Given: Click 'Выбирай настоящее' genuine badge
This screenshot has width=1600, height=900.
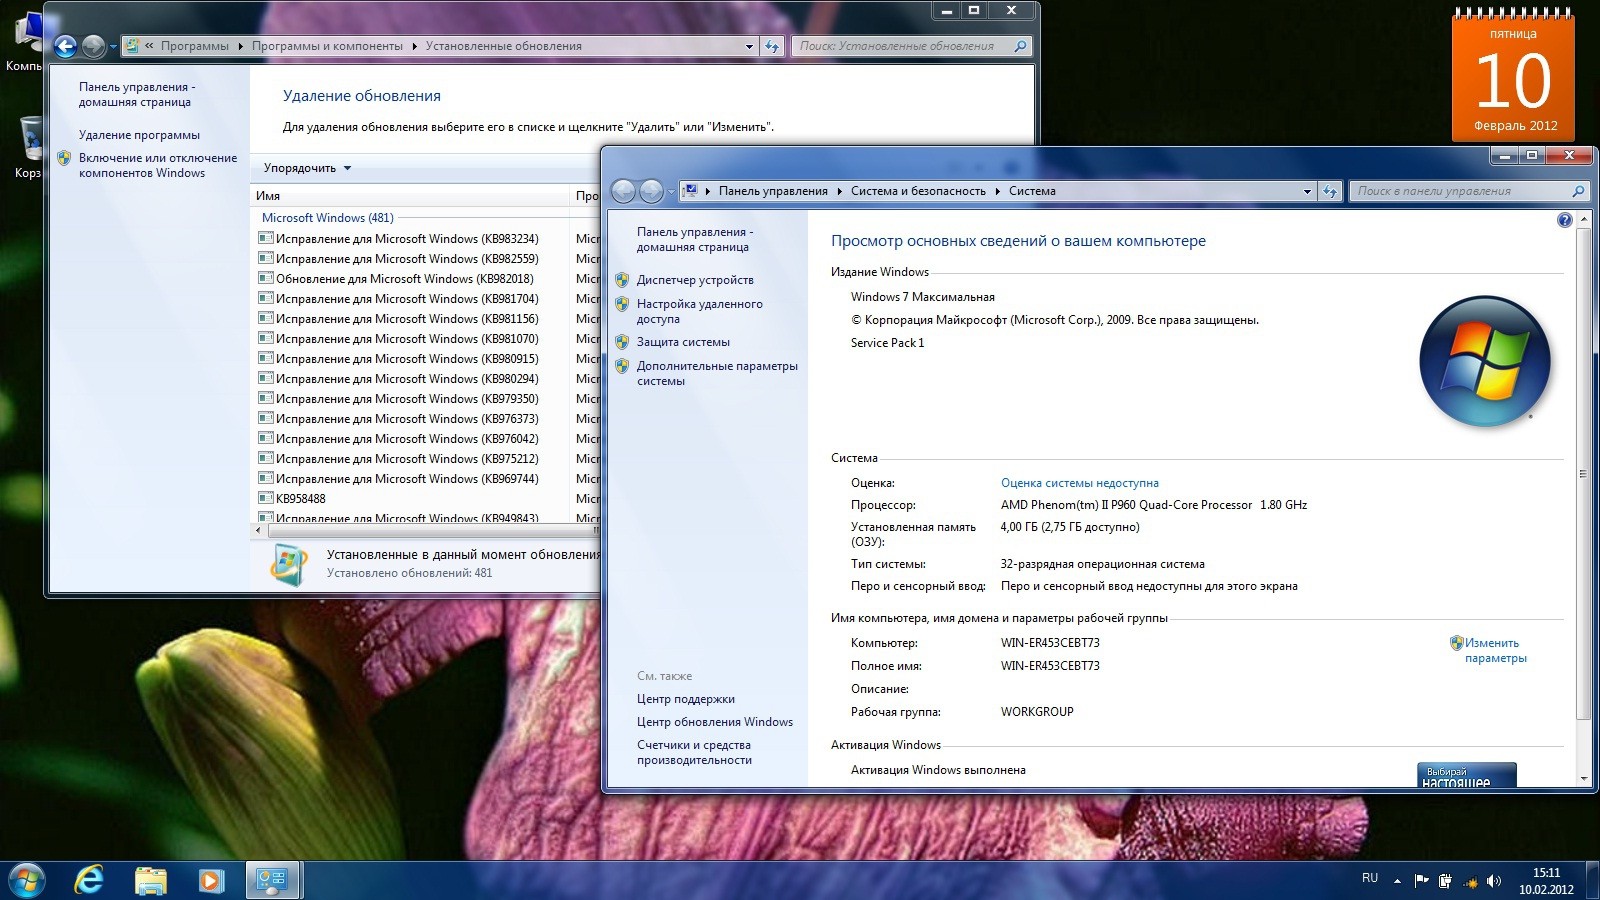Looking at the screenshot, I should 1466,775.
